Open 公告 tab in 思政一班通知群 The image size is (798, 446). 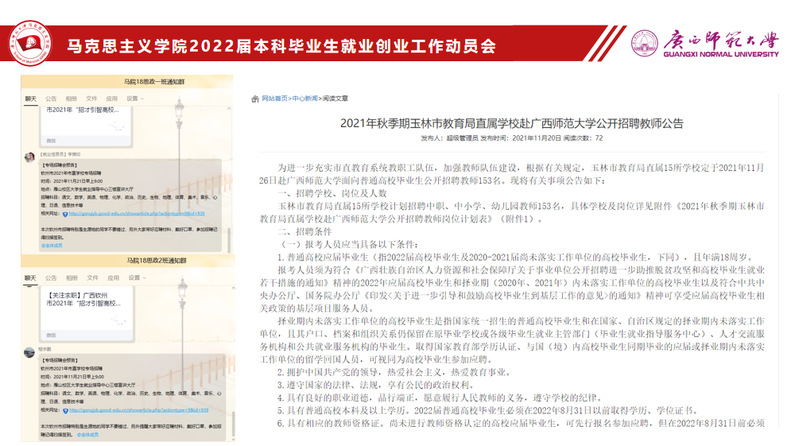(51, 99)
